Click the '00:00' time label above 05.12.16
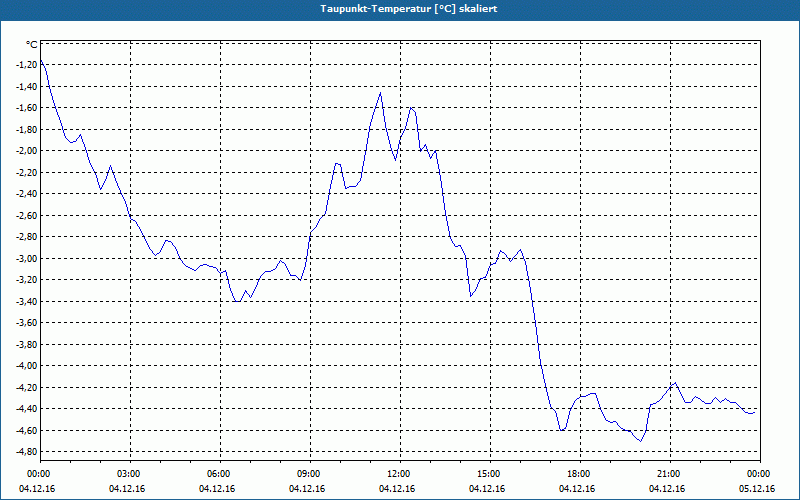This screenshot has height=500, width=800. pyautogui.click(x=760, y=474)
